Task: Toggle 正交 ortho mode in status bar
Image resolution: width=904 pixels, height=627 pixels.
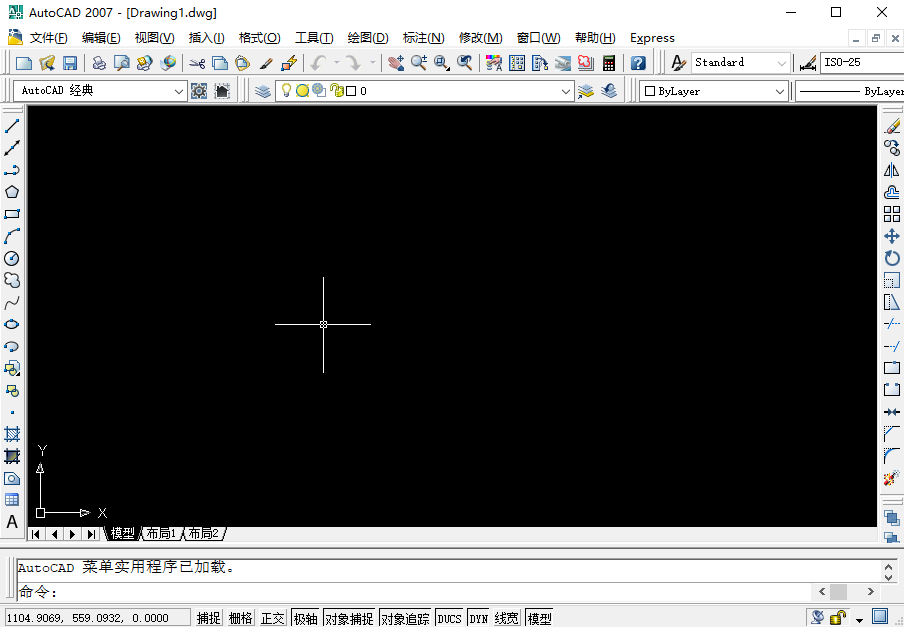Action: (273, 618)
